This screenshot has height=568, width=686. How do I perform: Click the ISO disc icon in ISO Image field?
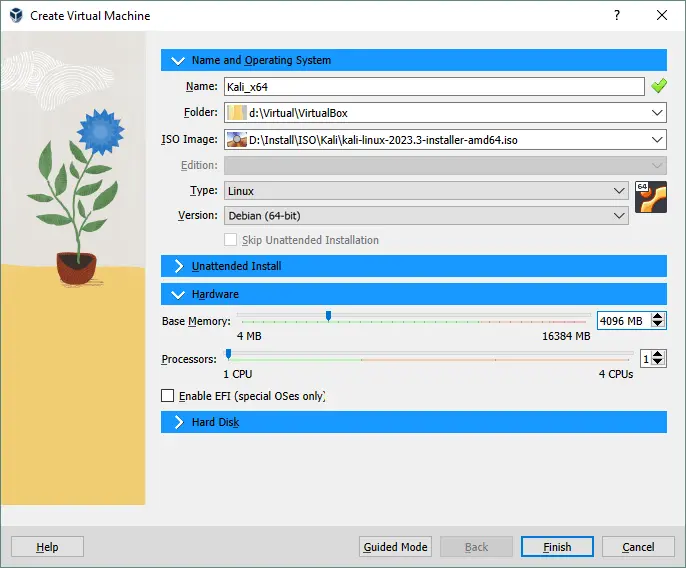point(237,140)
